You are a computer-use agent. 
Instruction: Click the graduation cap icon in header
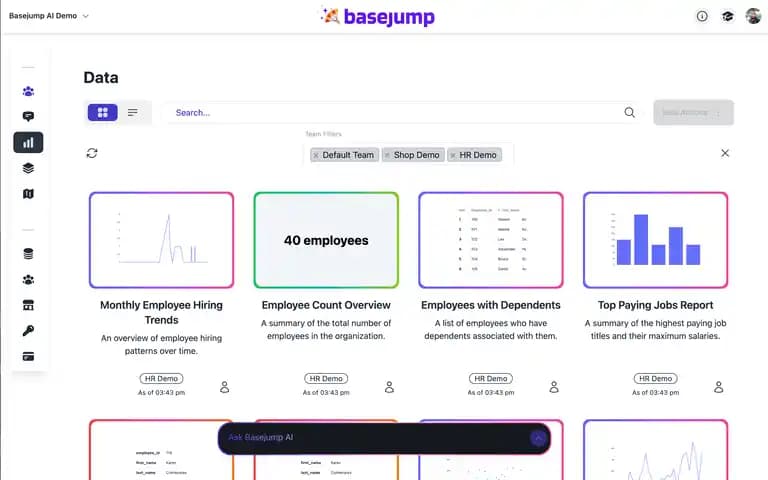pos(728,16)
